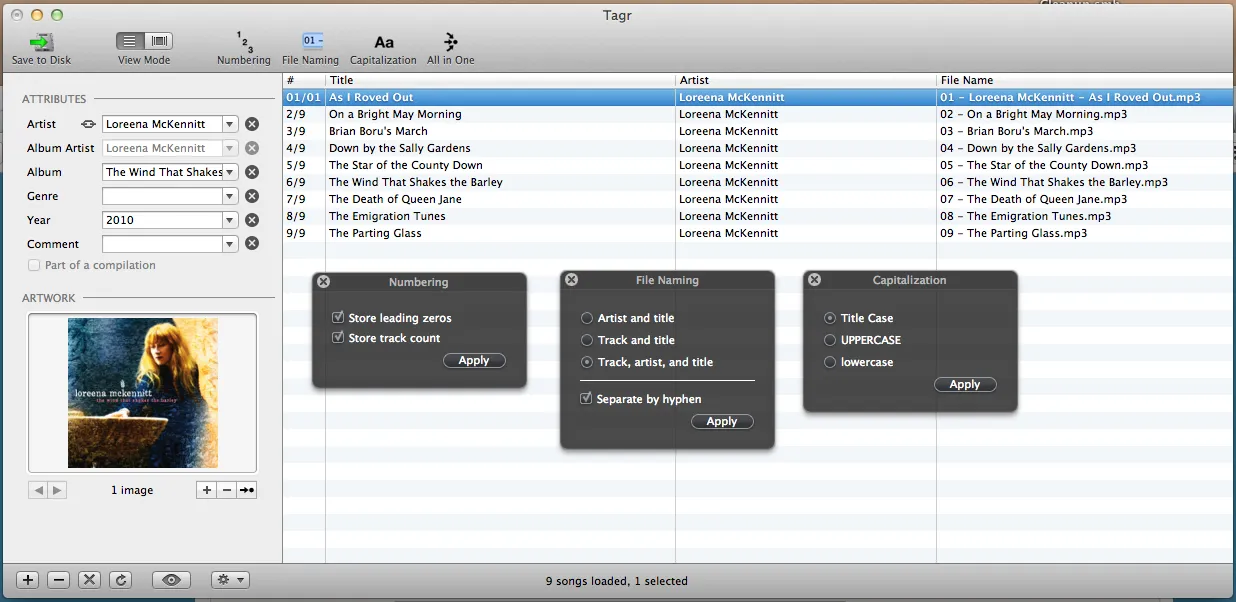Viewport: 1236px width, 602px height.
Task: Open the Genre dropdown
Action: [229, 196]
